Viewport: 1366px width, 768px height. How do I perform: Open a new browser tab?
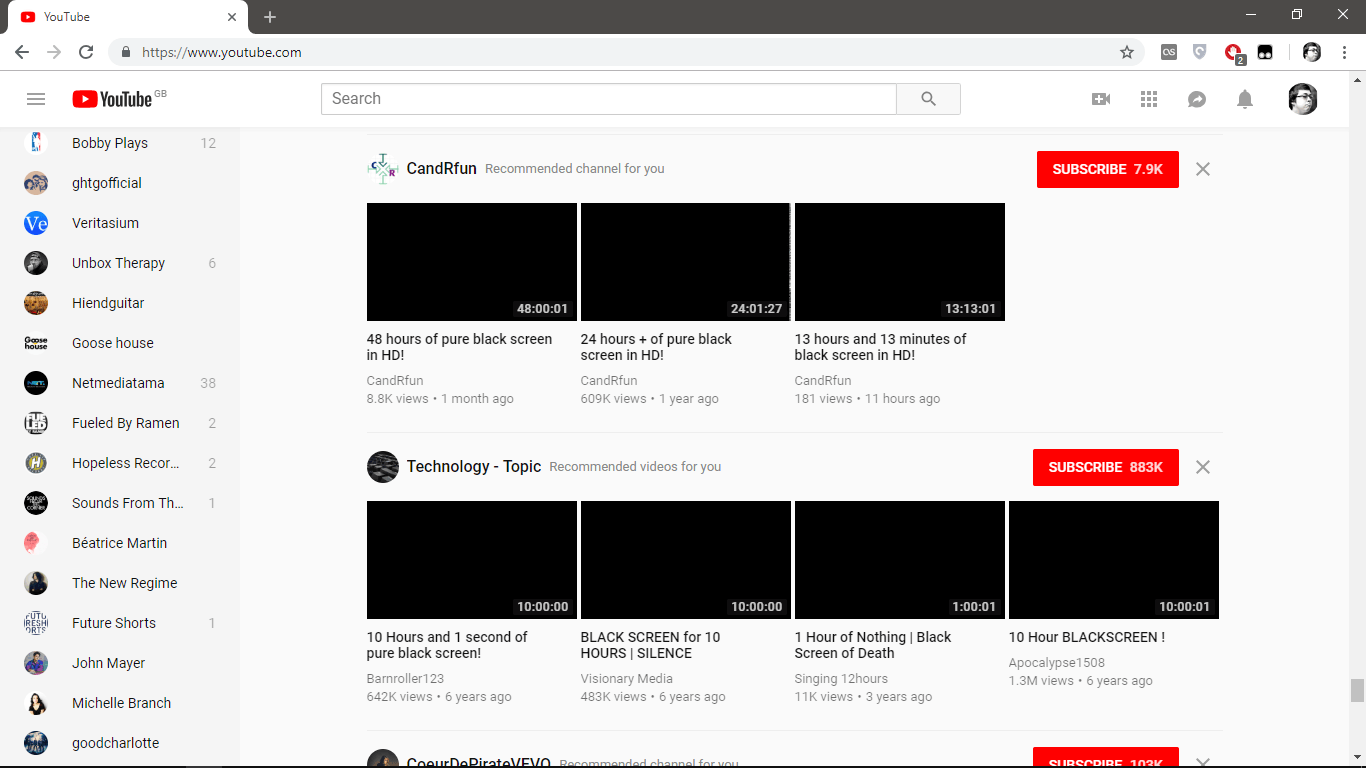click(270, 17)
